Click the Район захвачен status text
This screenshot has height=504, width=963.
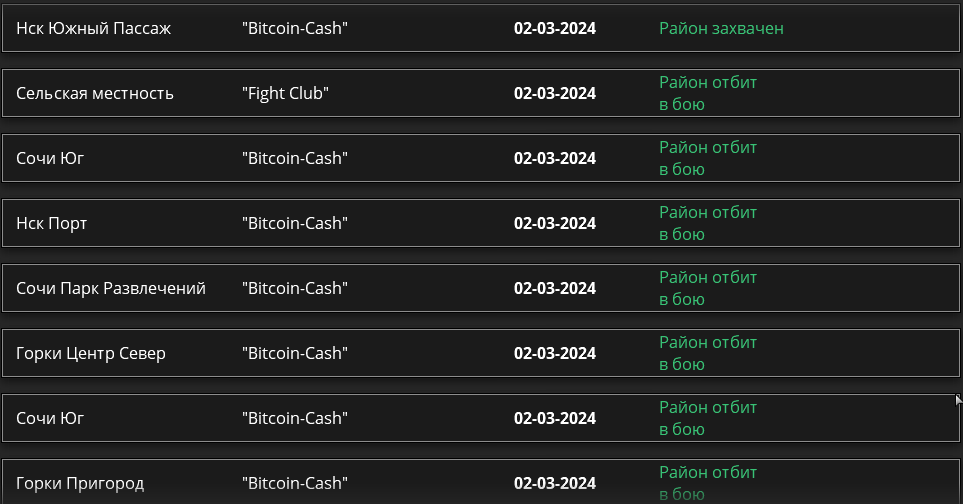tap(721, 28)
